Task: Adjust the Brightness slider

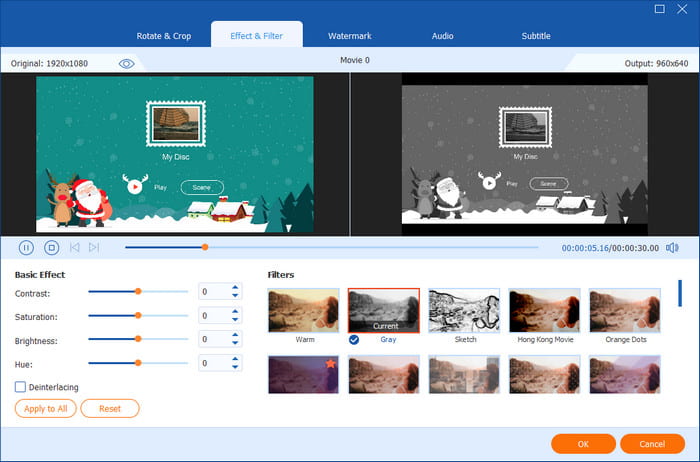Action: (x=138, y=340)
